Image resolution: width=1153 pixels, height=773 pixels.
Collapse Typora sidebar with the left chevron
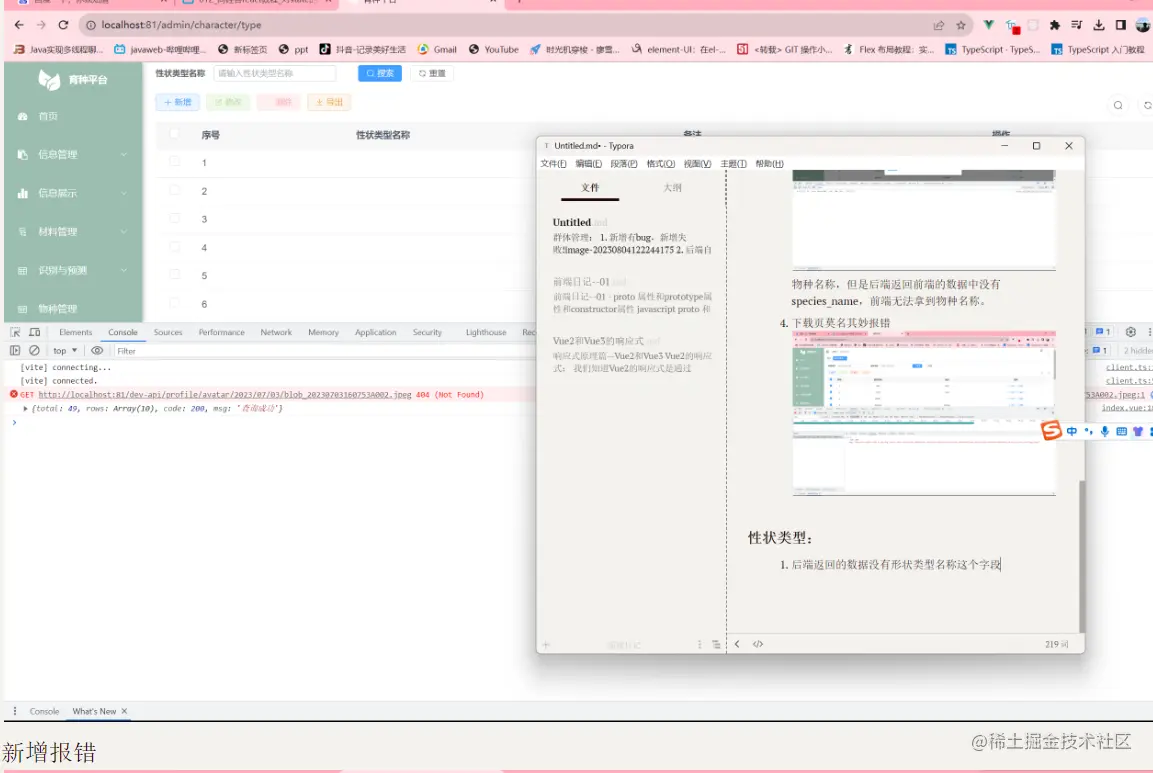737,644
